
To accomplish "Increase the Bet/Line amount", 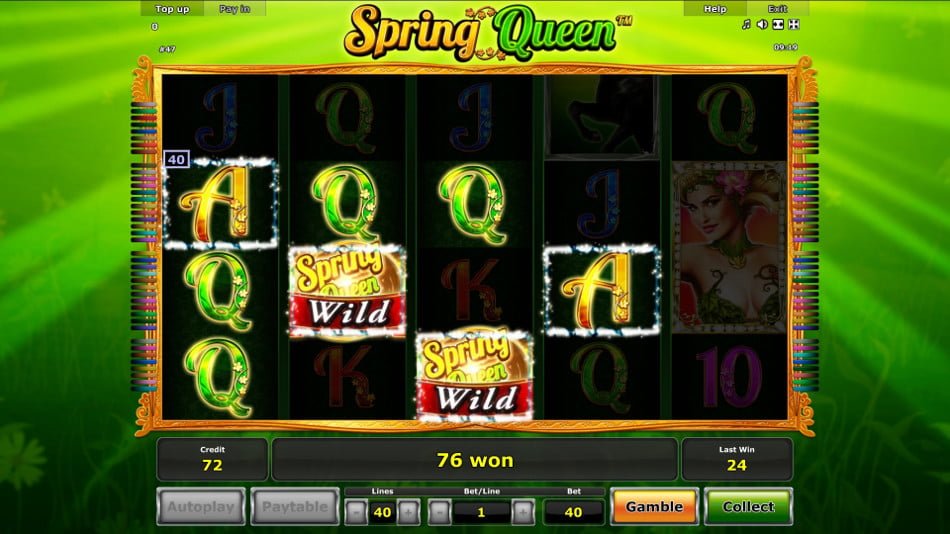I will 523,512.
